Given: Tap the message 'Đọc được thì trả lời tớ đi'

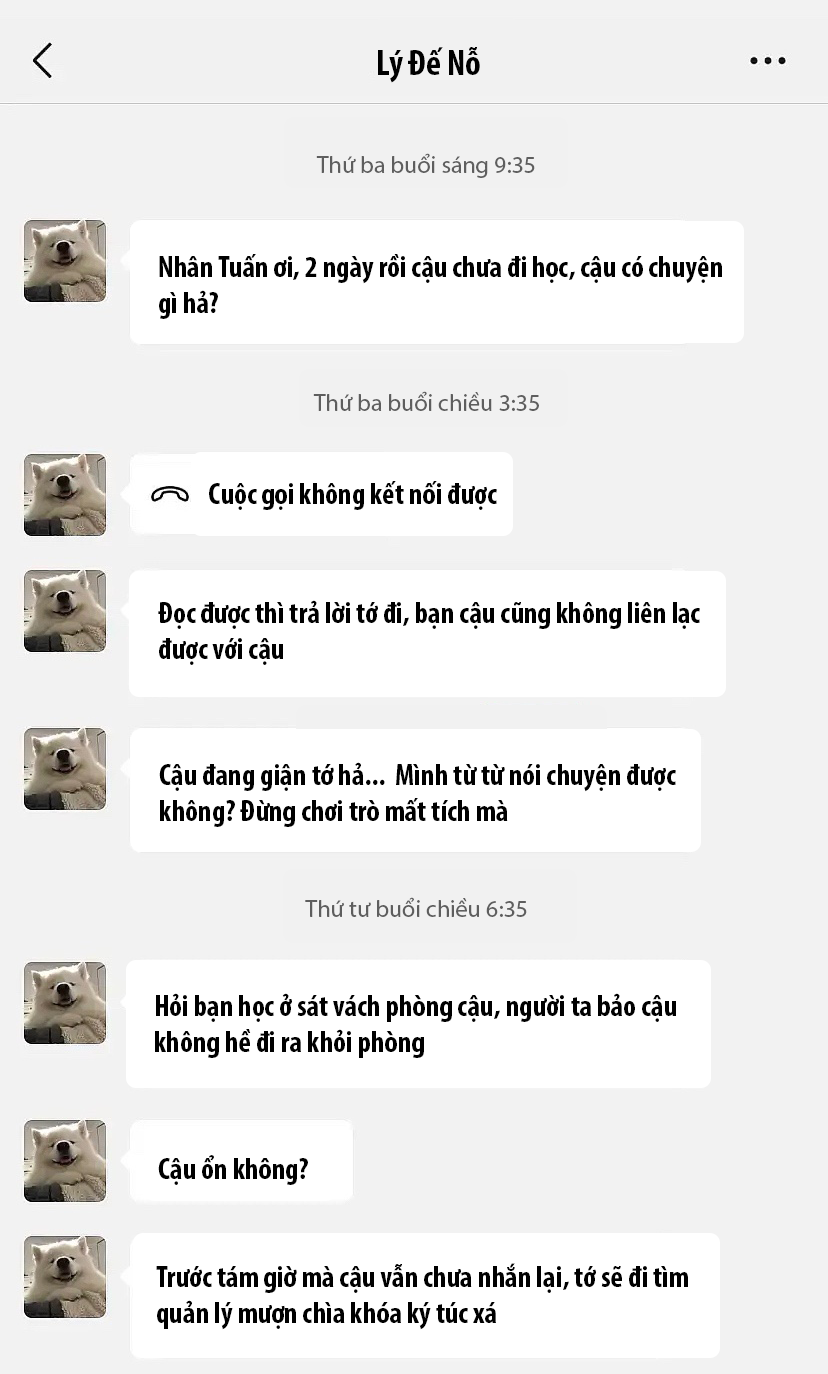Looking at the screenshot, I should pyautogui.click(x=427, y=633).
